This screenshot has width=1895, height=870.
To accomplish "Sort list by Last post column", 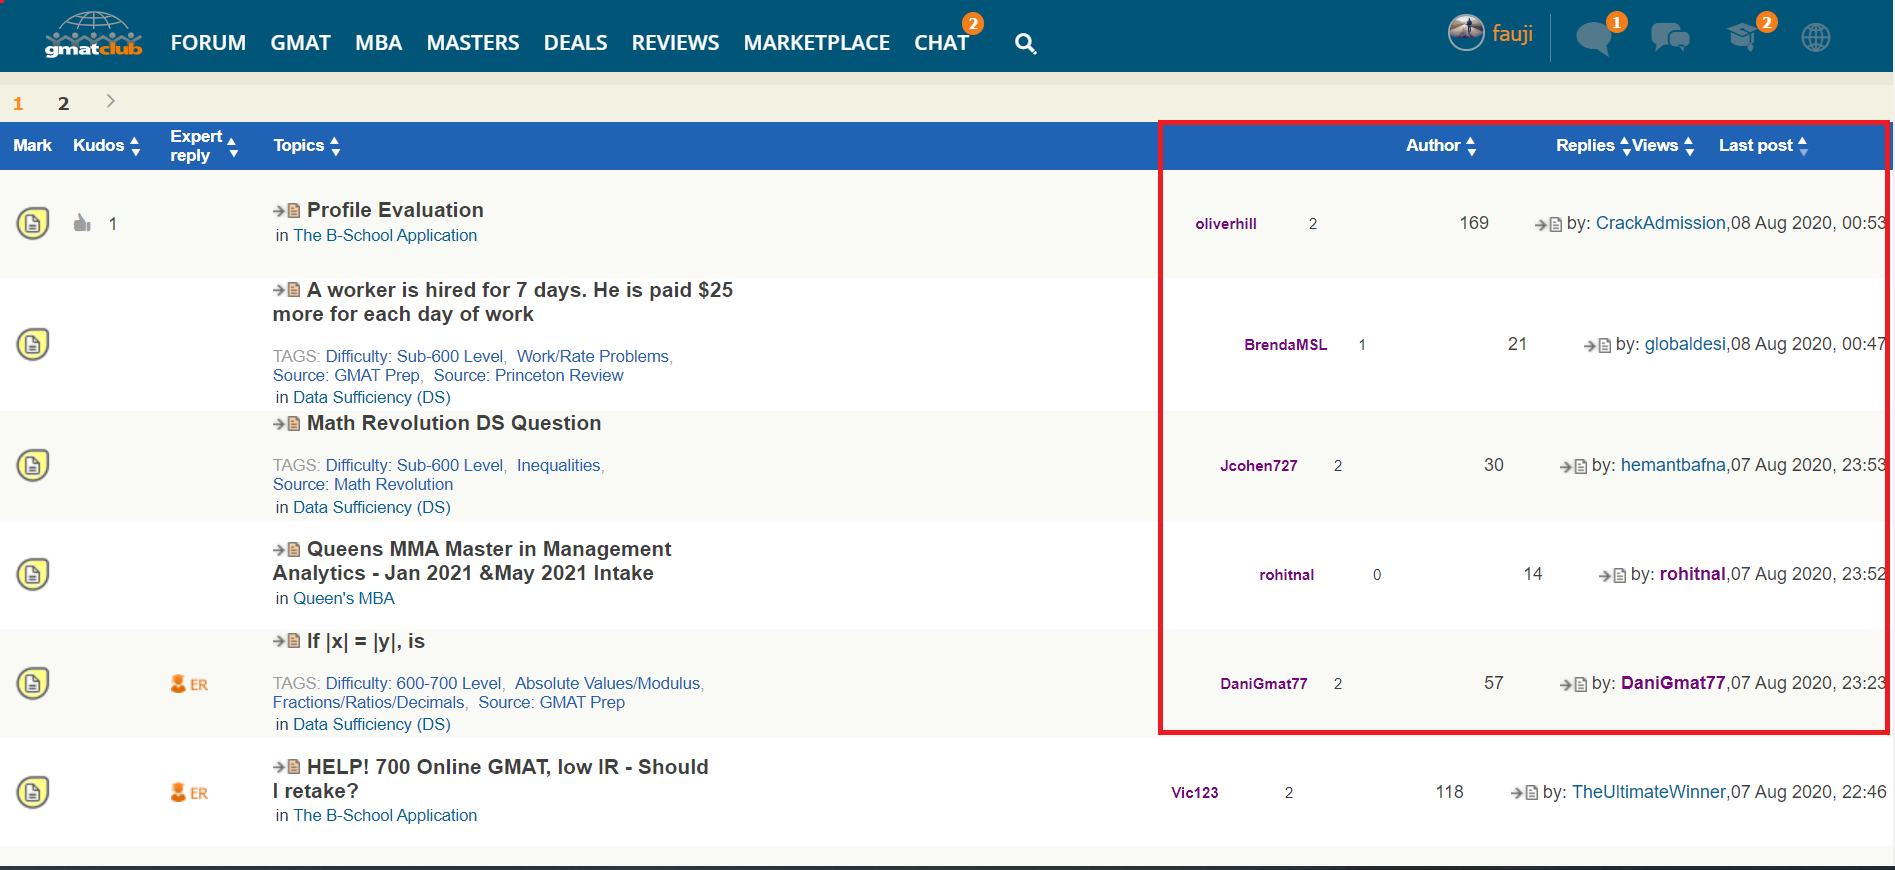I will click(x=1762, y=146).
